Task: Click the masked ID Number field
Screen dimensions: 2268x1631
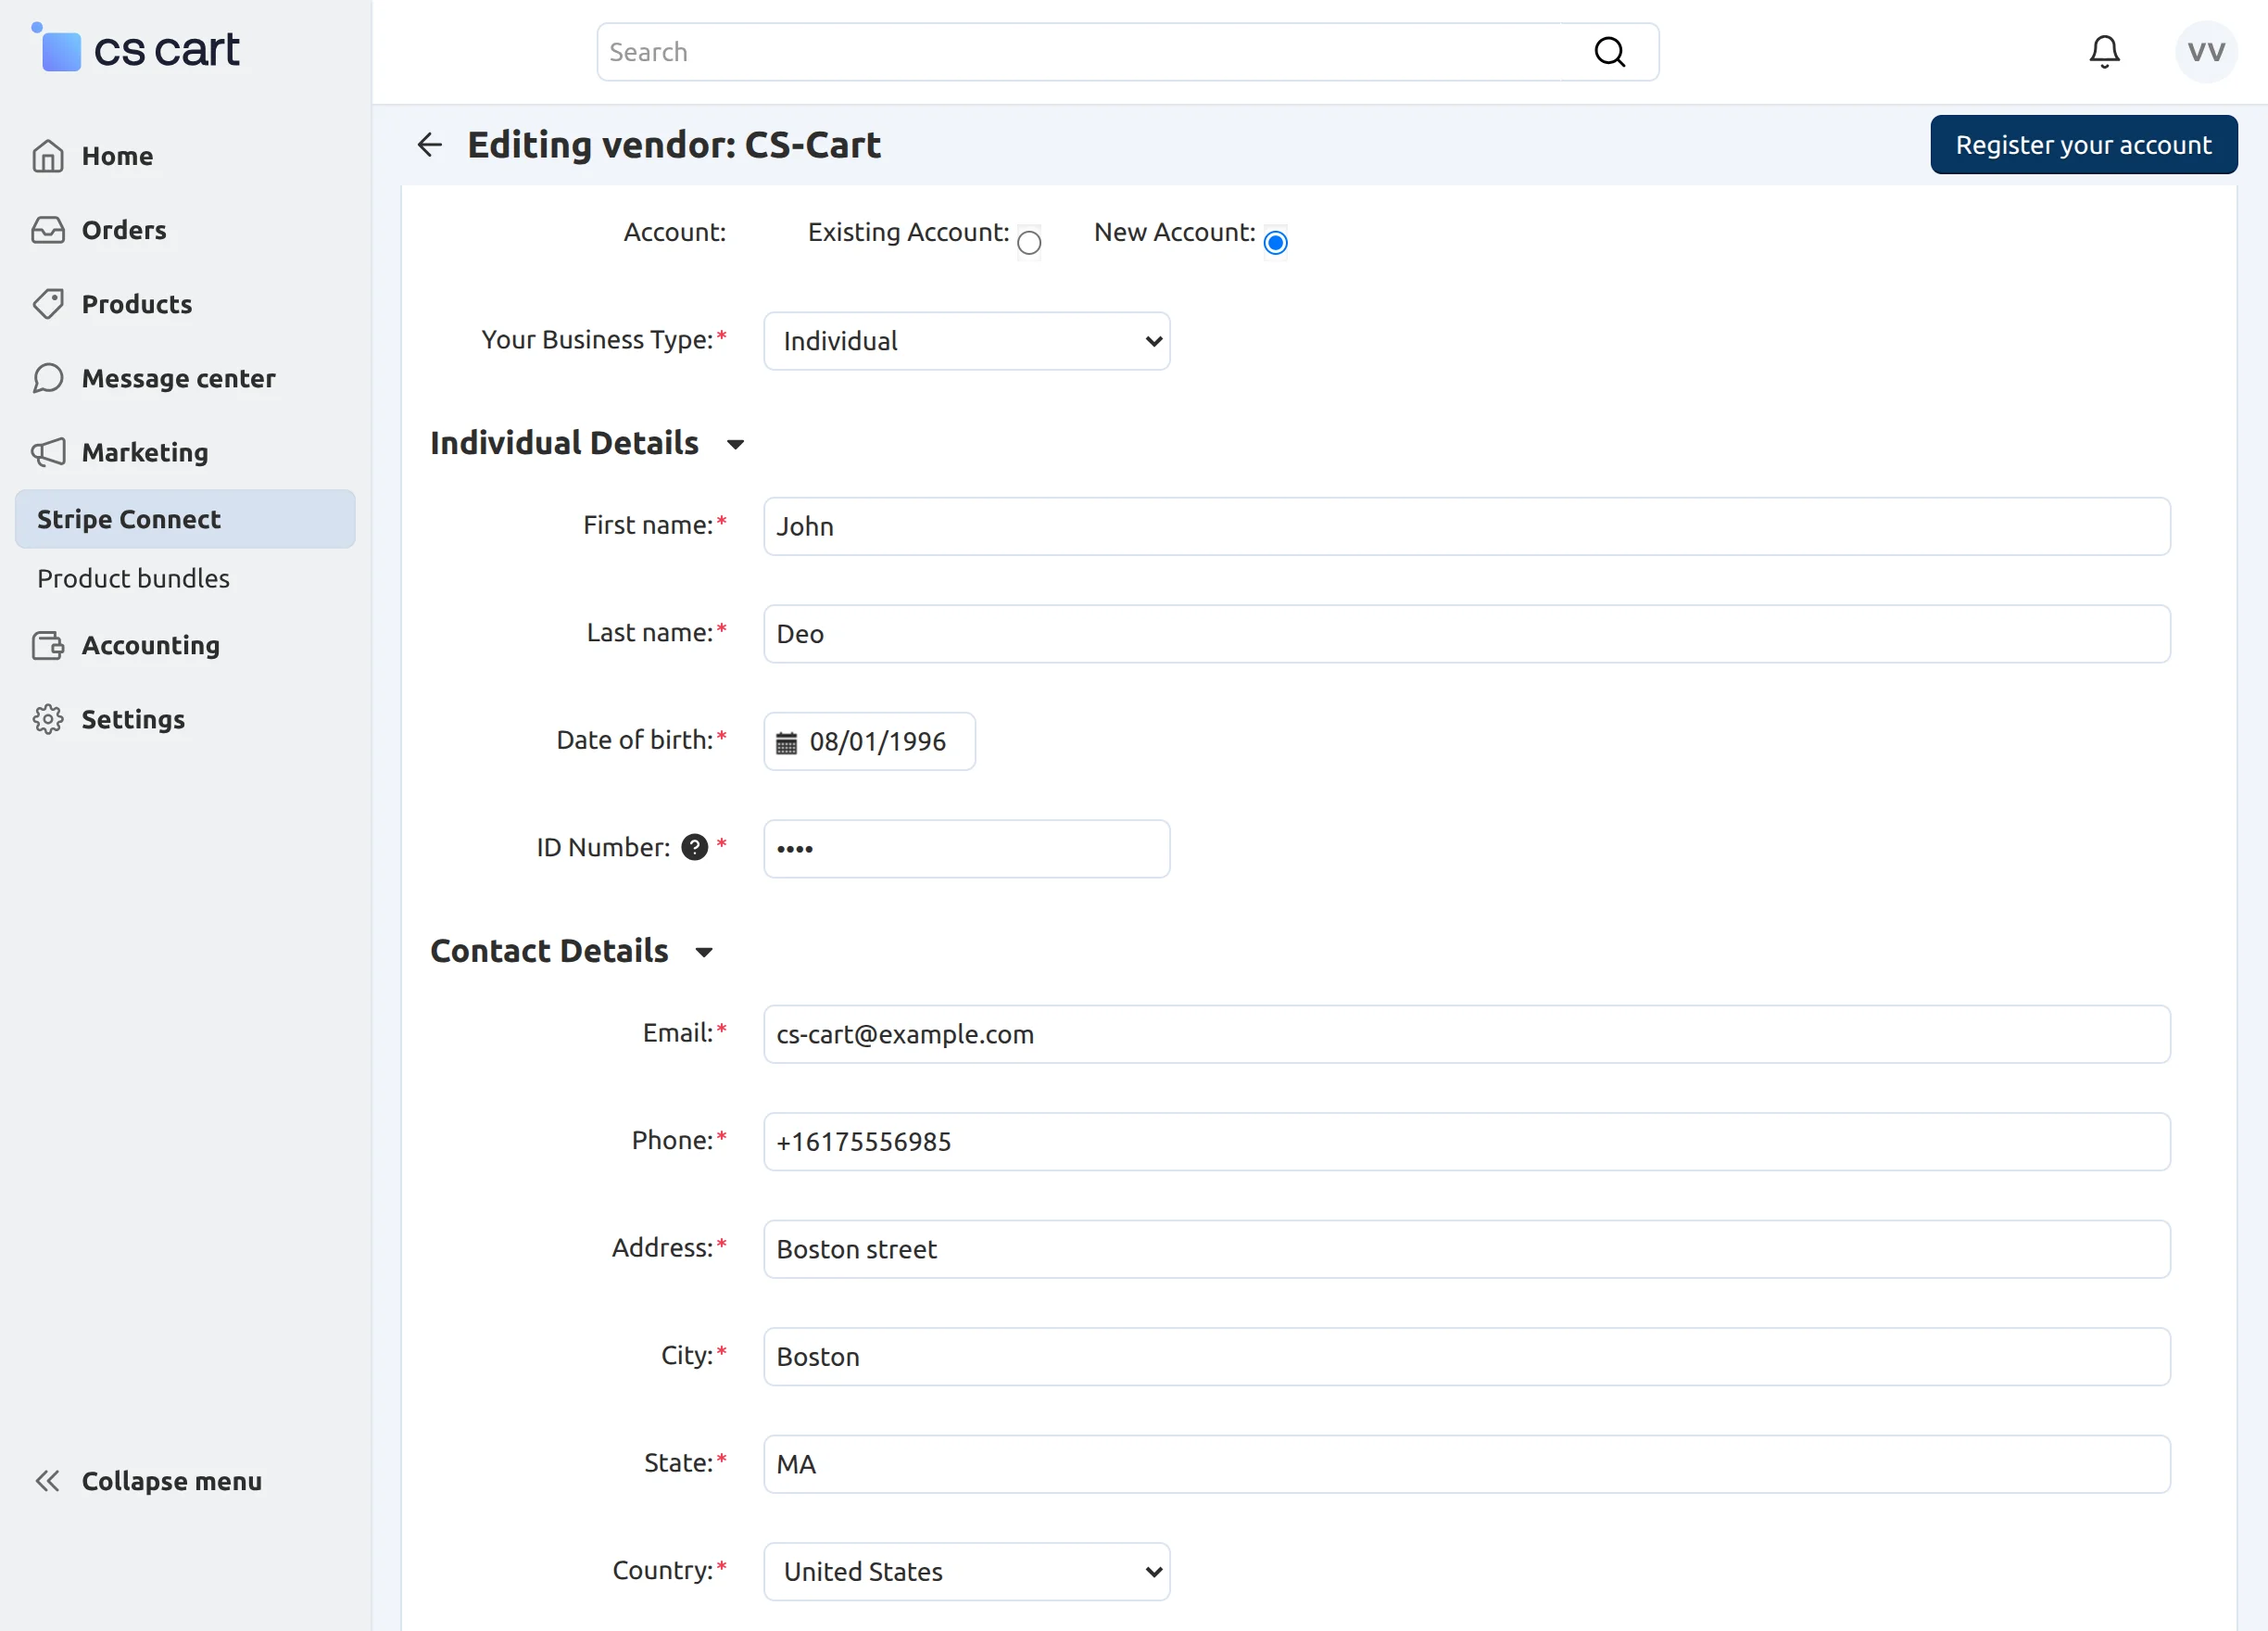Action: coord(966,849)
